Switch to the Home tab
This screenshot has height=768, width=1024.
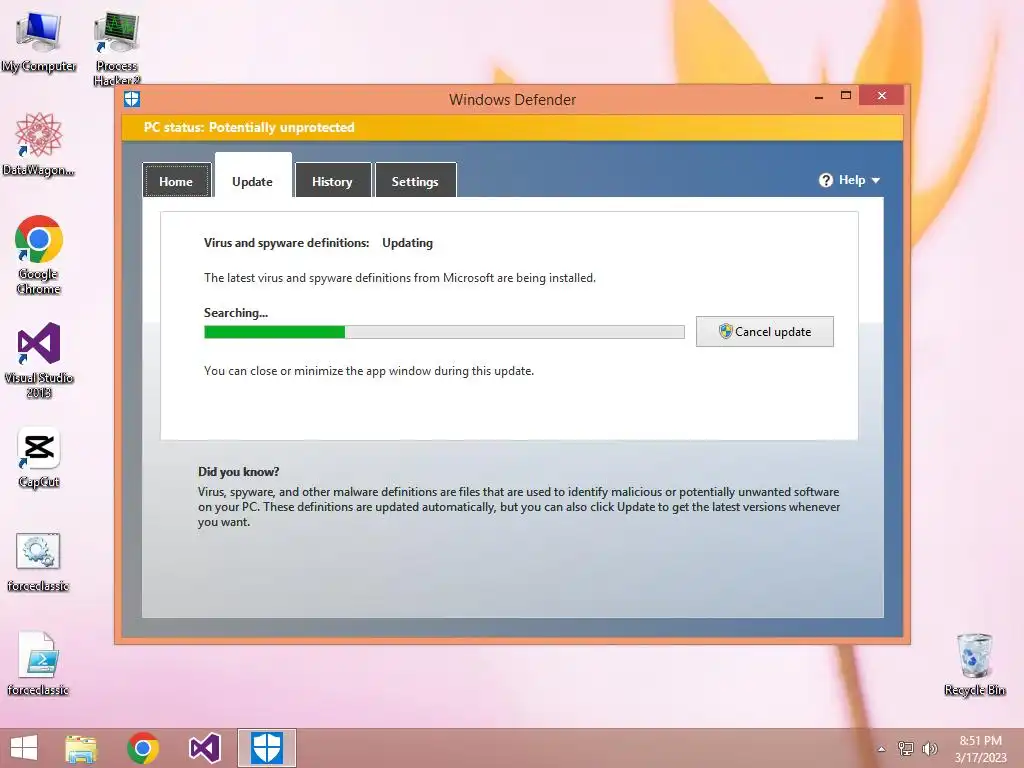click(x=176, y=180)
